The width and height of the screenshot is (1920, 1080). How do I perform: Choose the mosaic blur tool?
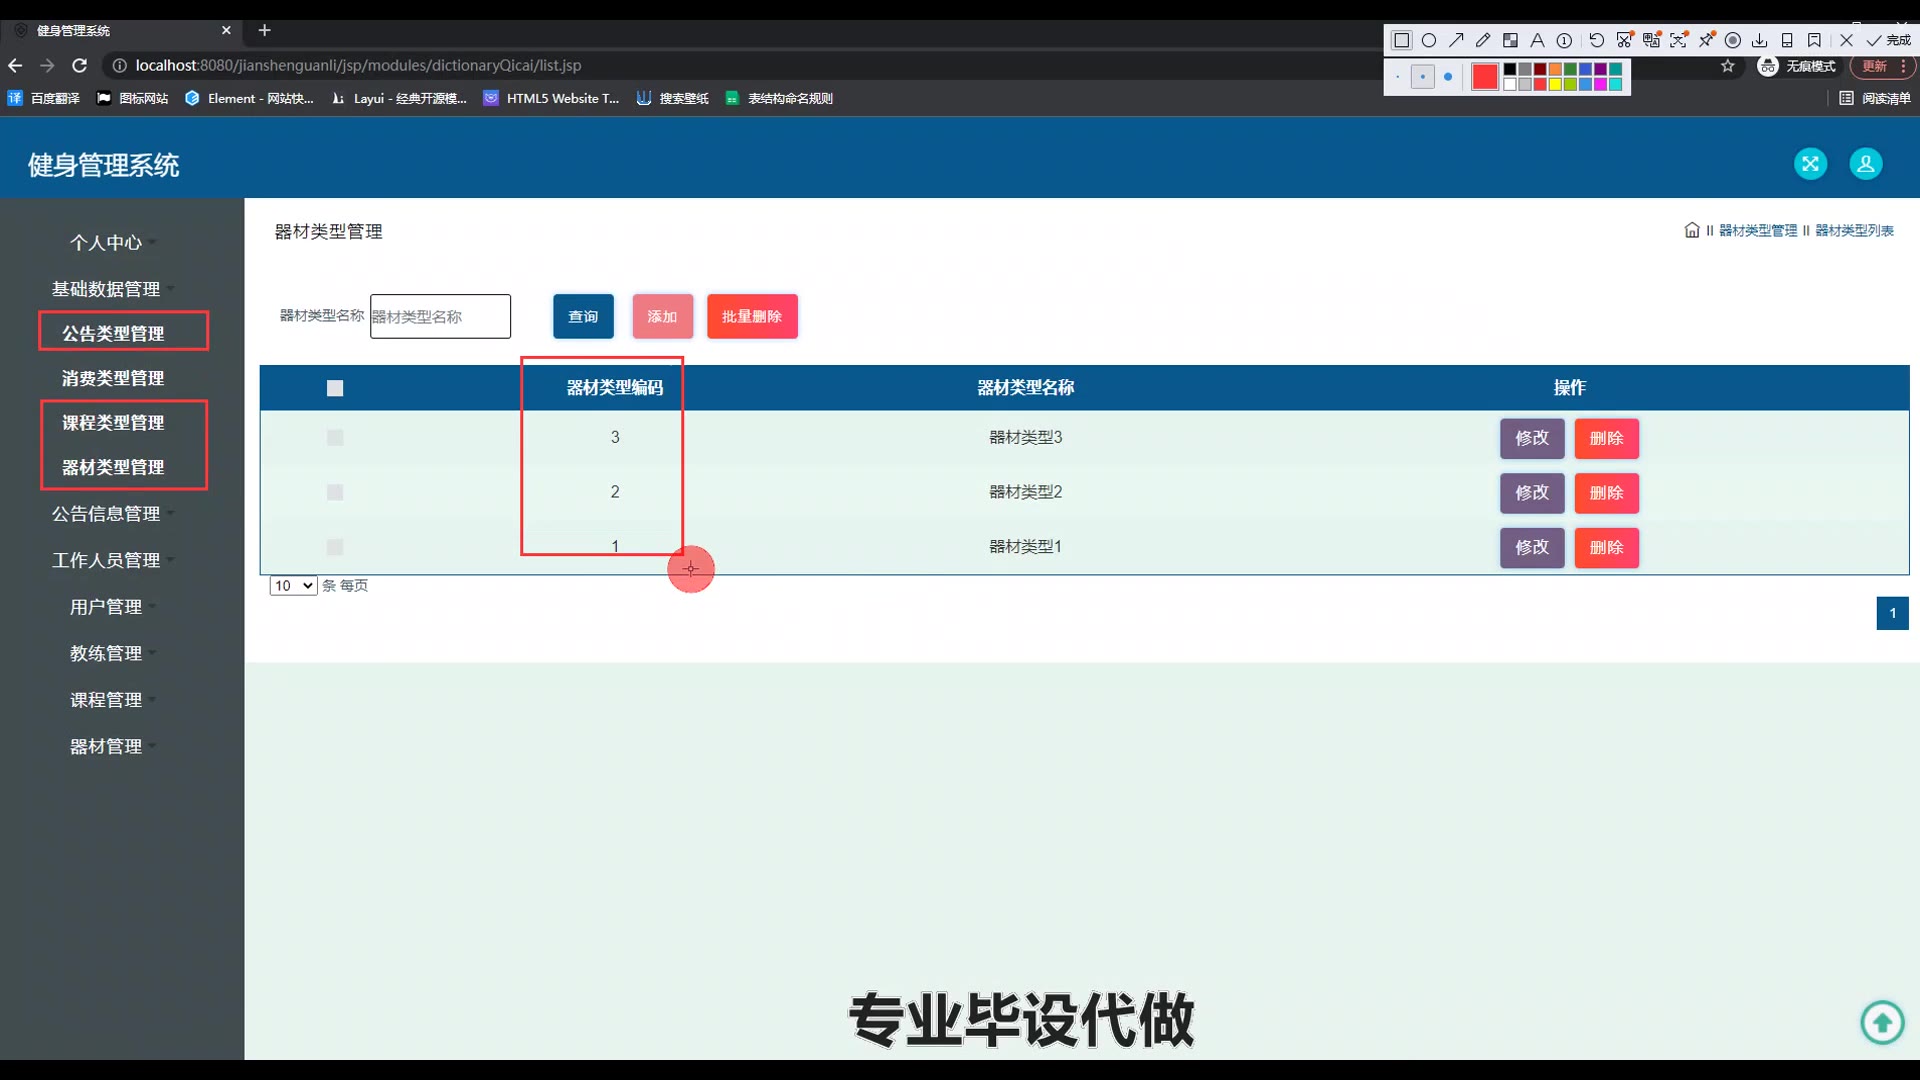tap(1510, 41)
